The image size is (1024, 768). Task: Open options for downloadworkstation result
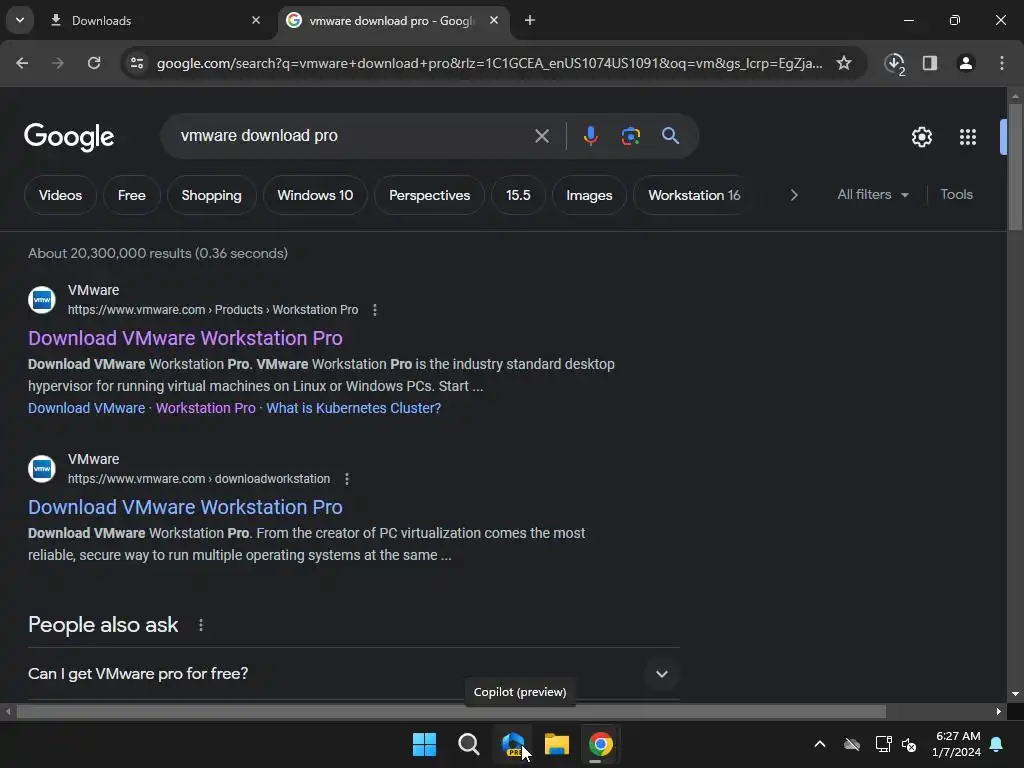click(x=347, y=479)
